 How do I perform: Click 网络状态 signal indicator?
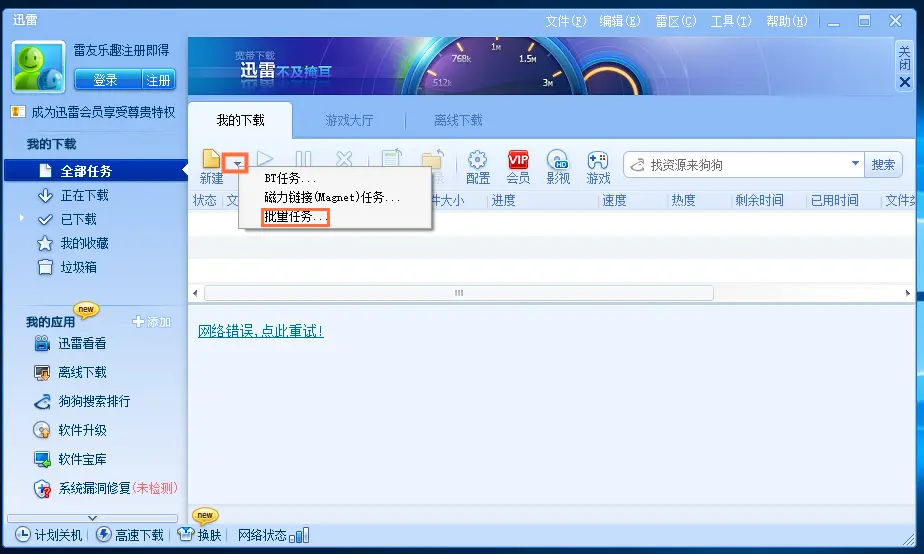click(273, 535)
